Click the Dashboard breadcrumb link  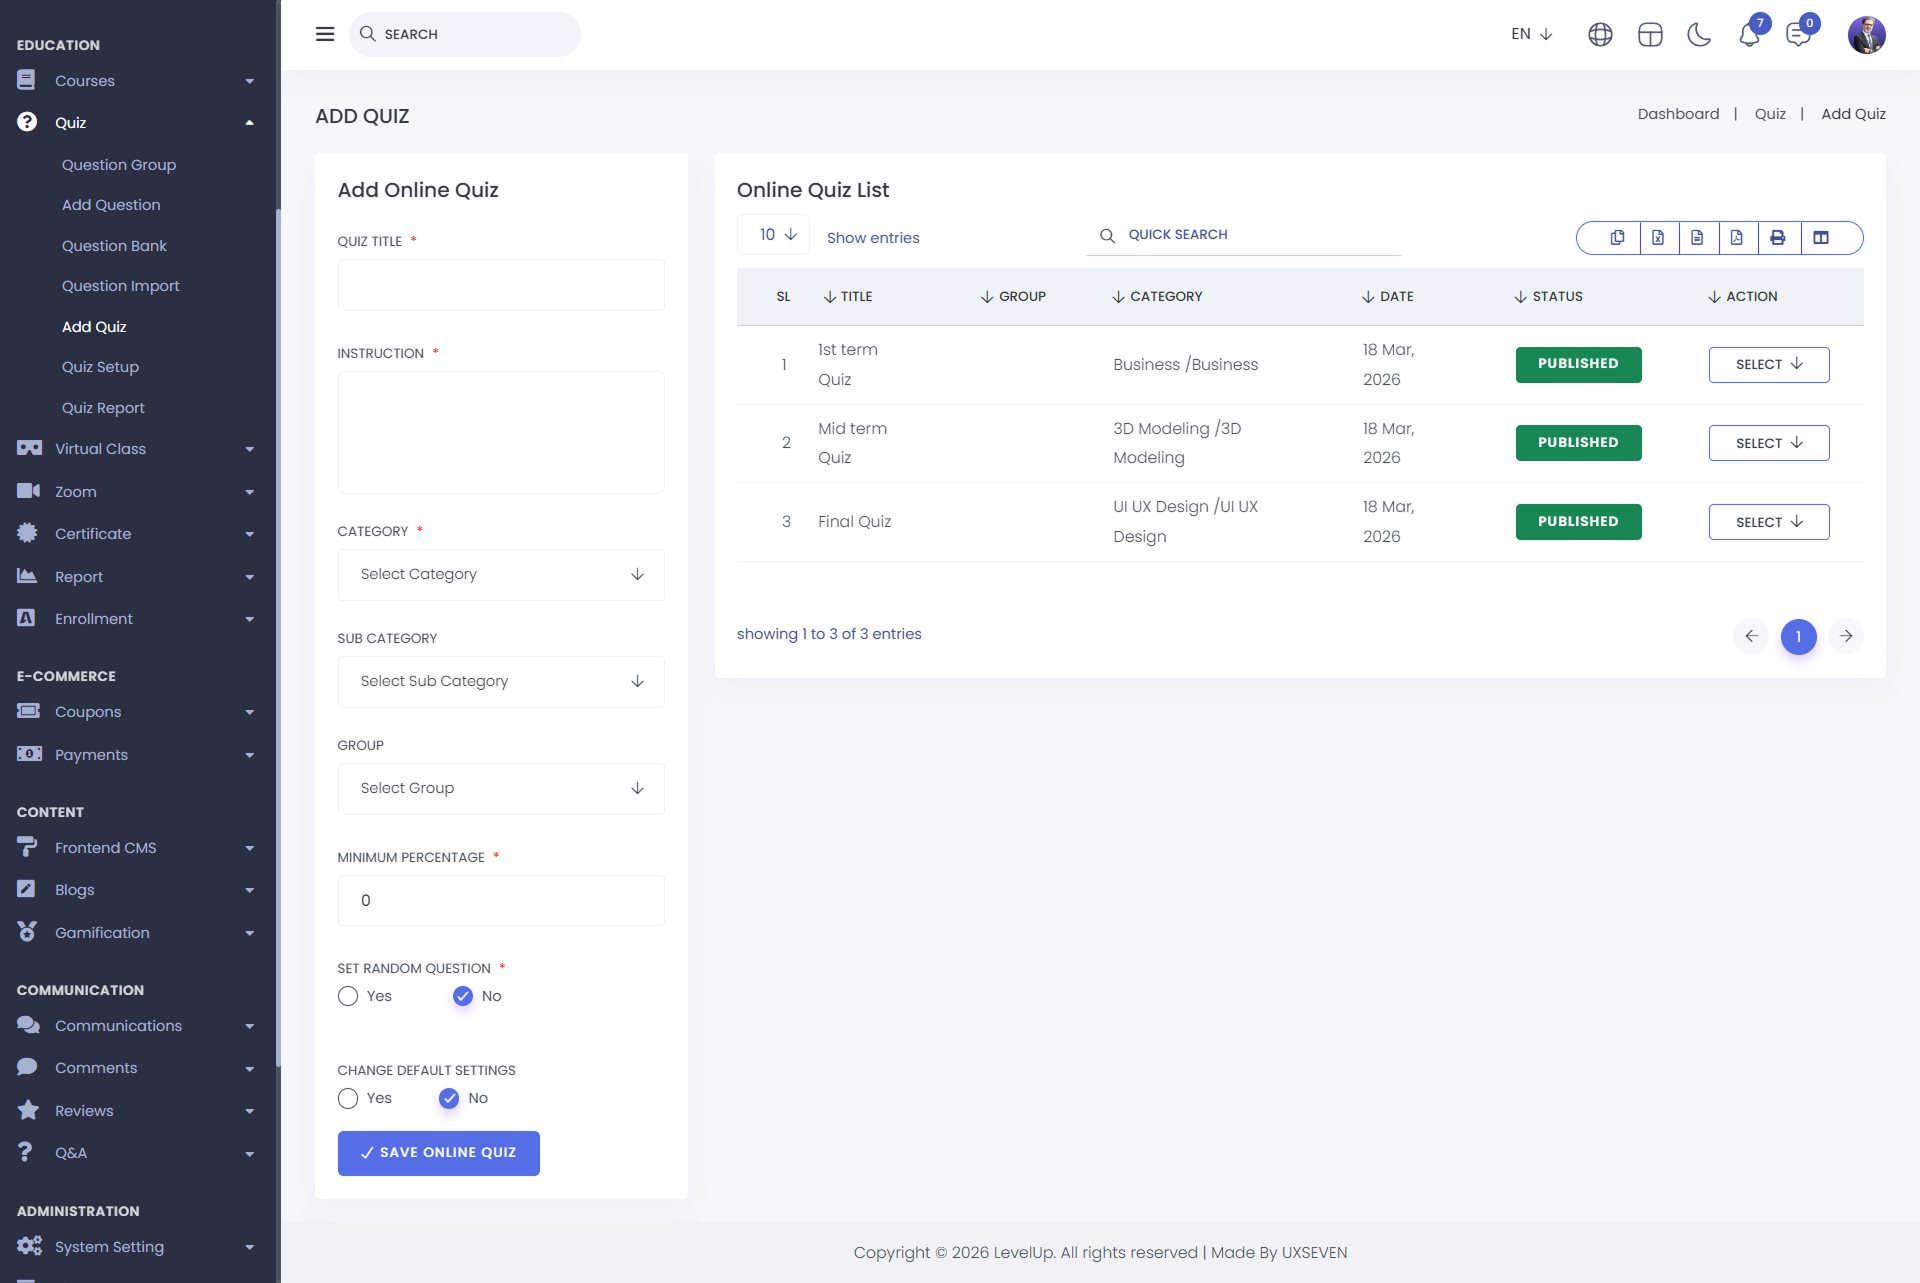coord(1678,114)
